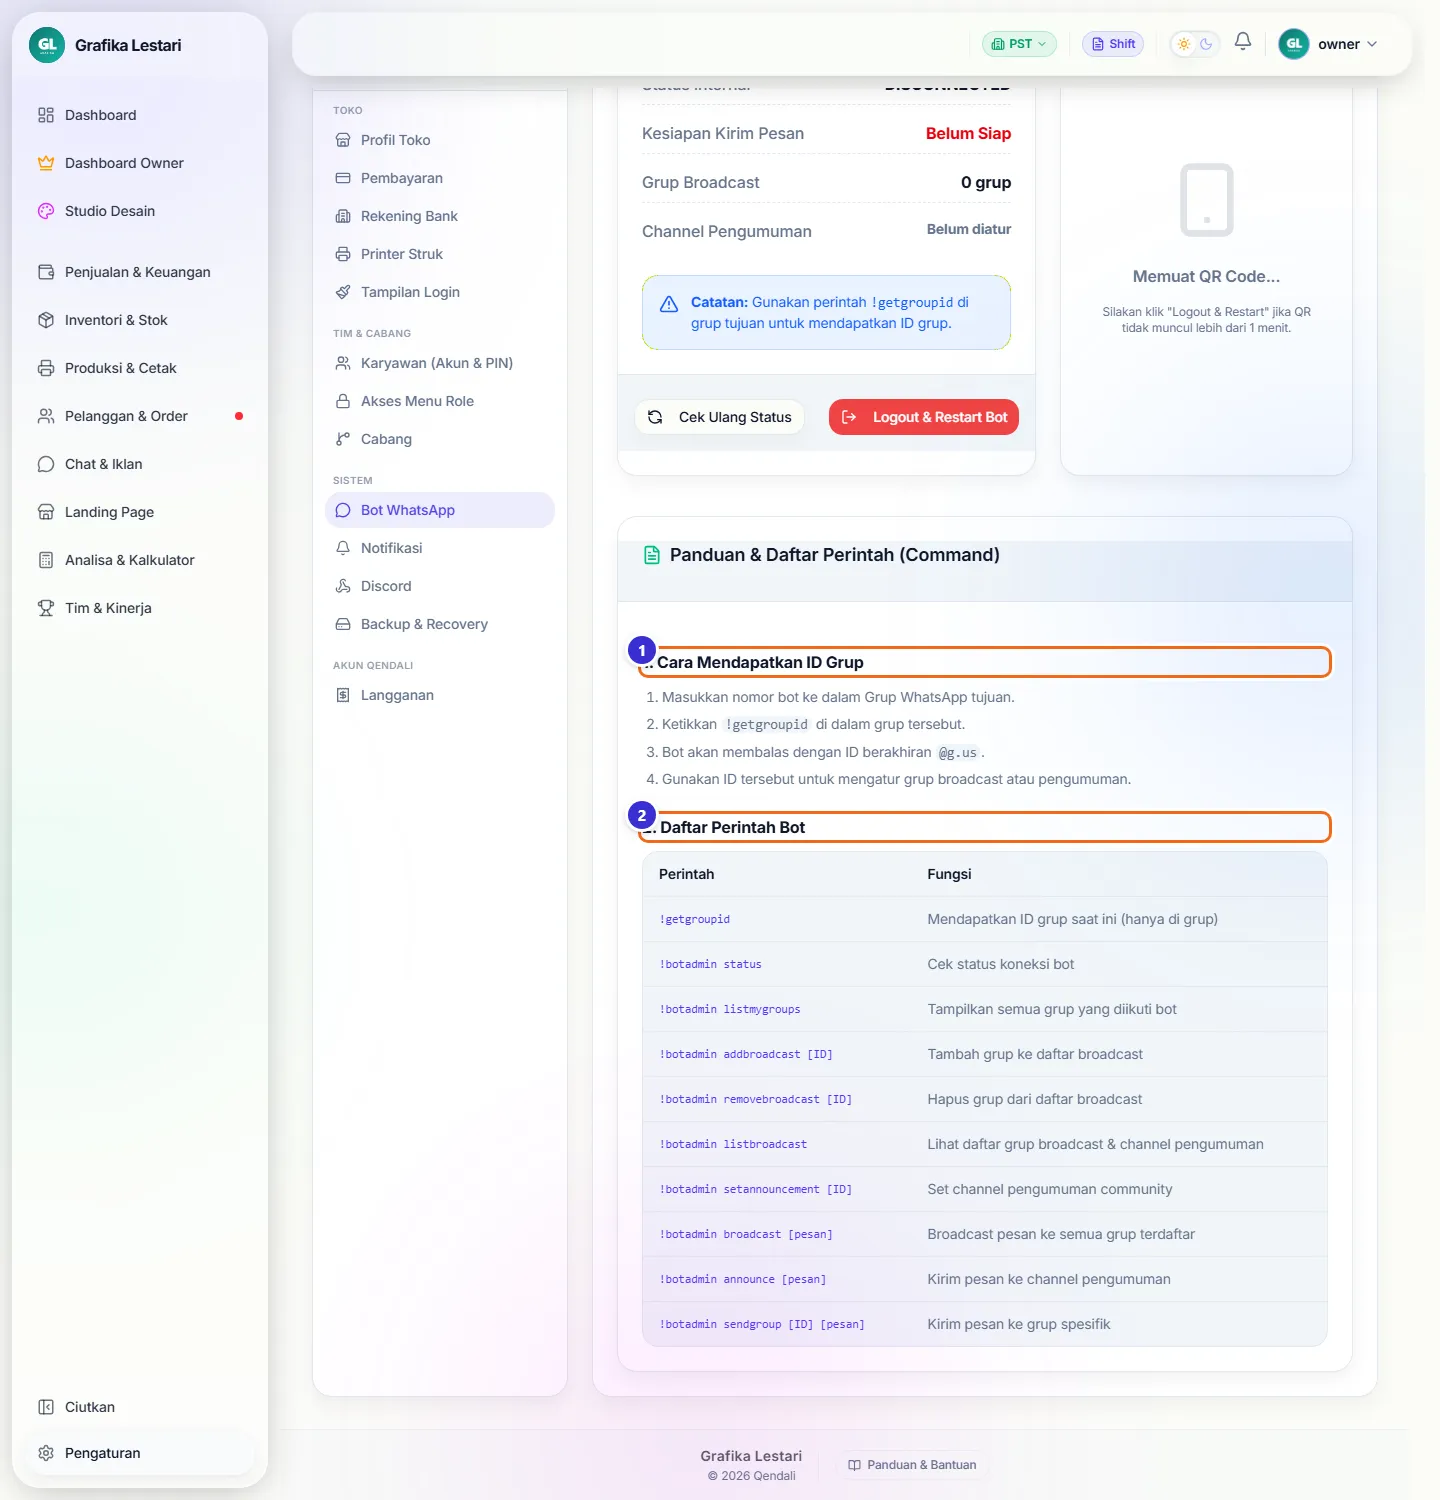This screenshot has width=1440, height=1500.
Task: Click Logout & Restart Bot button
Action: [924, 417]
